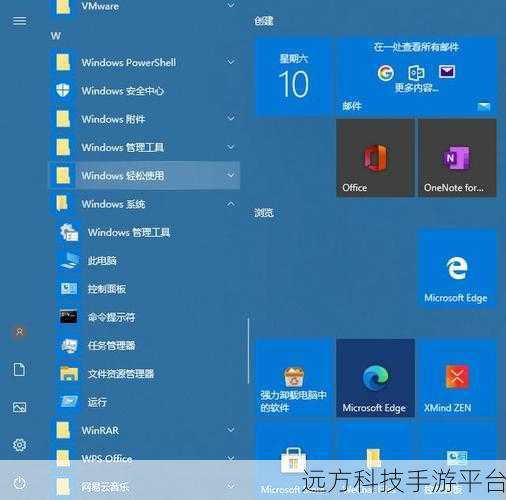Click Windows 管理工具 gear icon under Windows 系统
This screenshot has height=500, width=506.
pos(69,232)
